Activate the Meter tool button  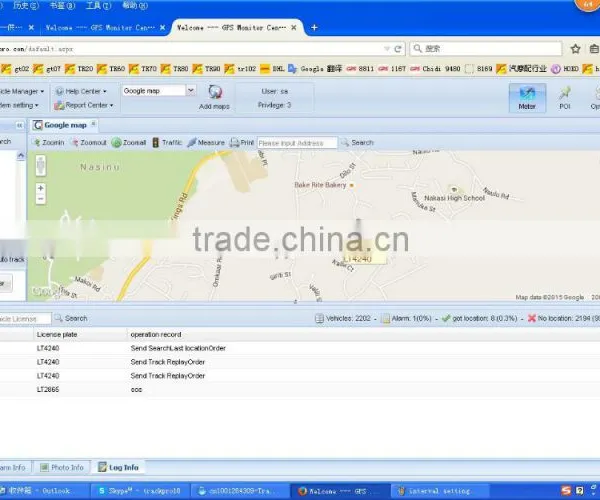(527, 98)
